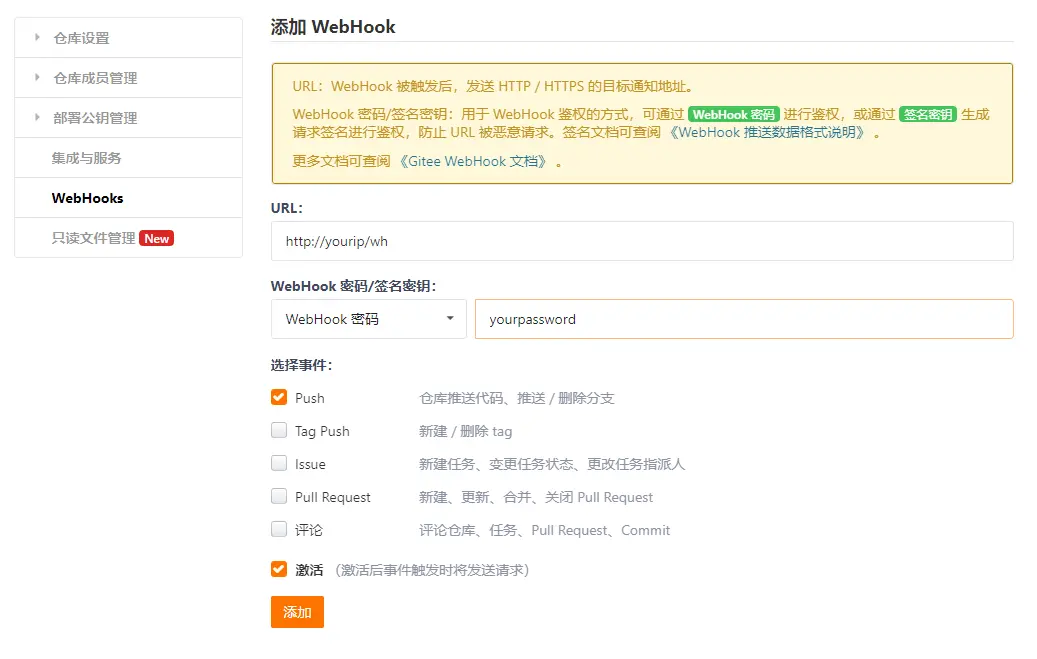Click the Push event label
This screenshot has height=659, width=1037.
[310, 398]
